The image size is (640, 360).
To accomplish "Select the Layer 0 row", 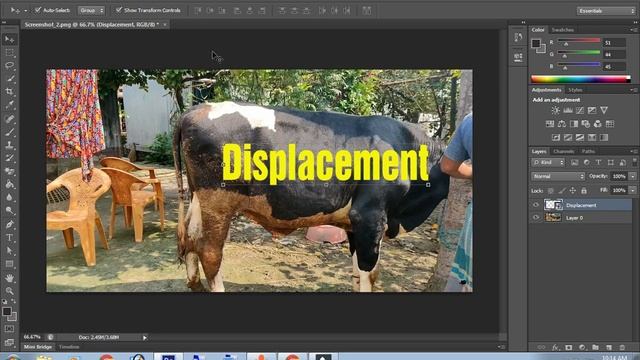I will point(580,218).
